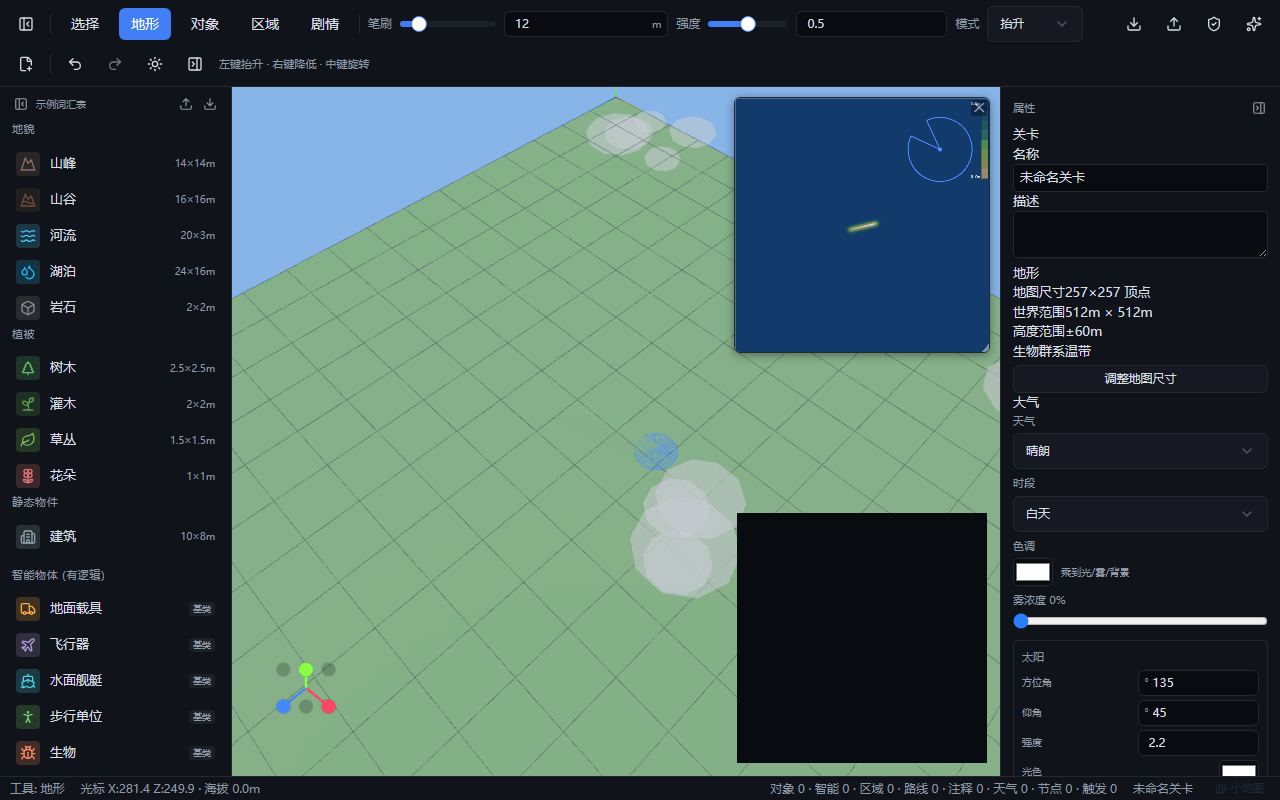Click the 未命名关卡 name in status bar
Image resolution: width=1280 pixels, height=800 pixels.
click(1163, 788)
